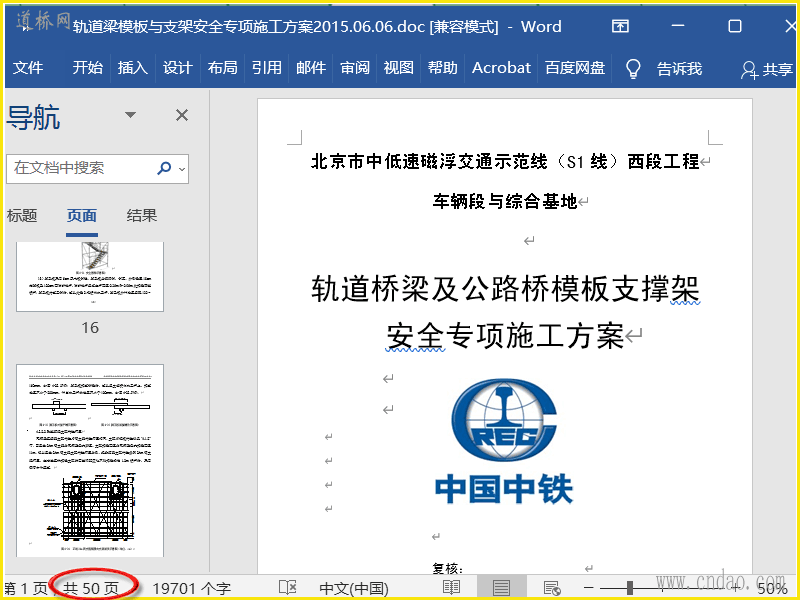Click the 车辆段与综合基地 heading line
Image resolution: width=800 pixels, height=600 pixels.
pyautogui.click(x=505, y=202)
